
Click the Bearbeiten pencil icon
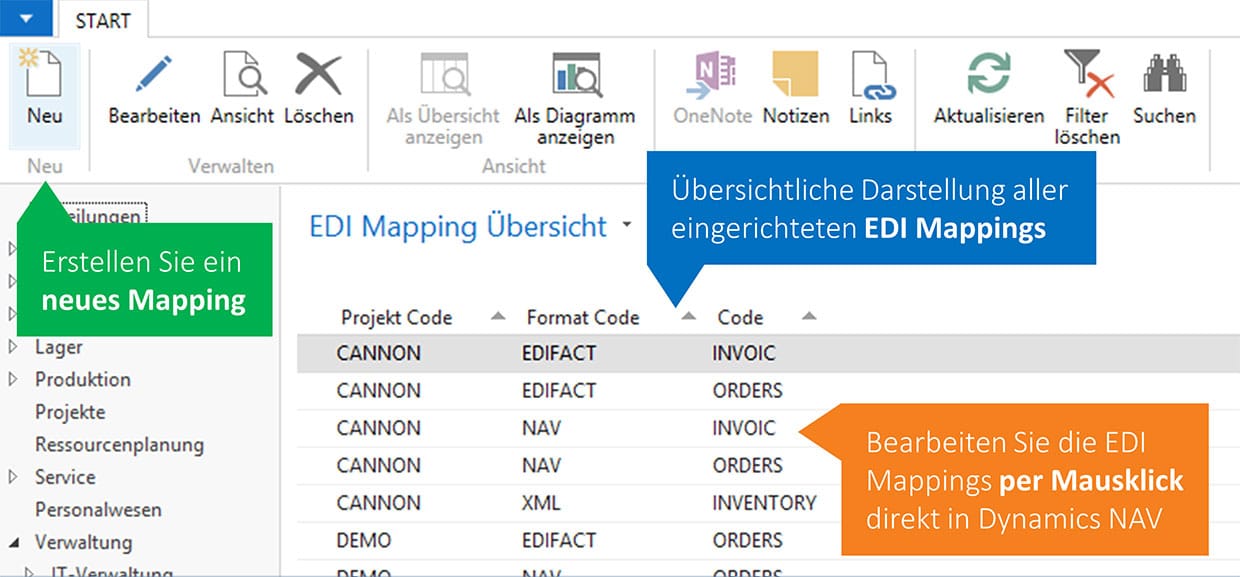(154, 75)
